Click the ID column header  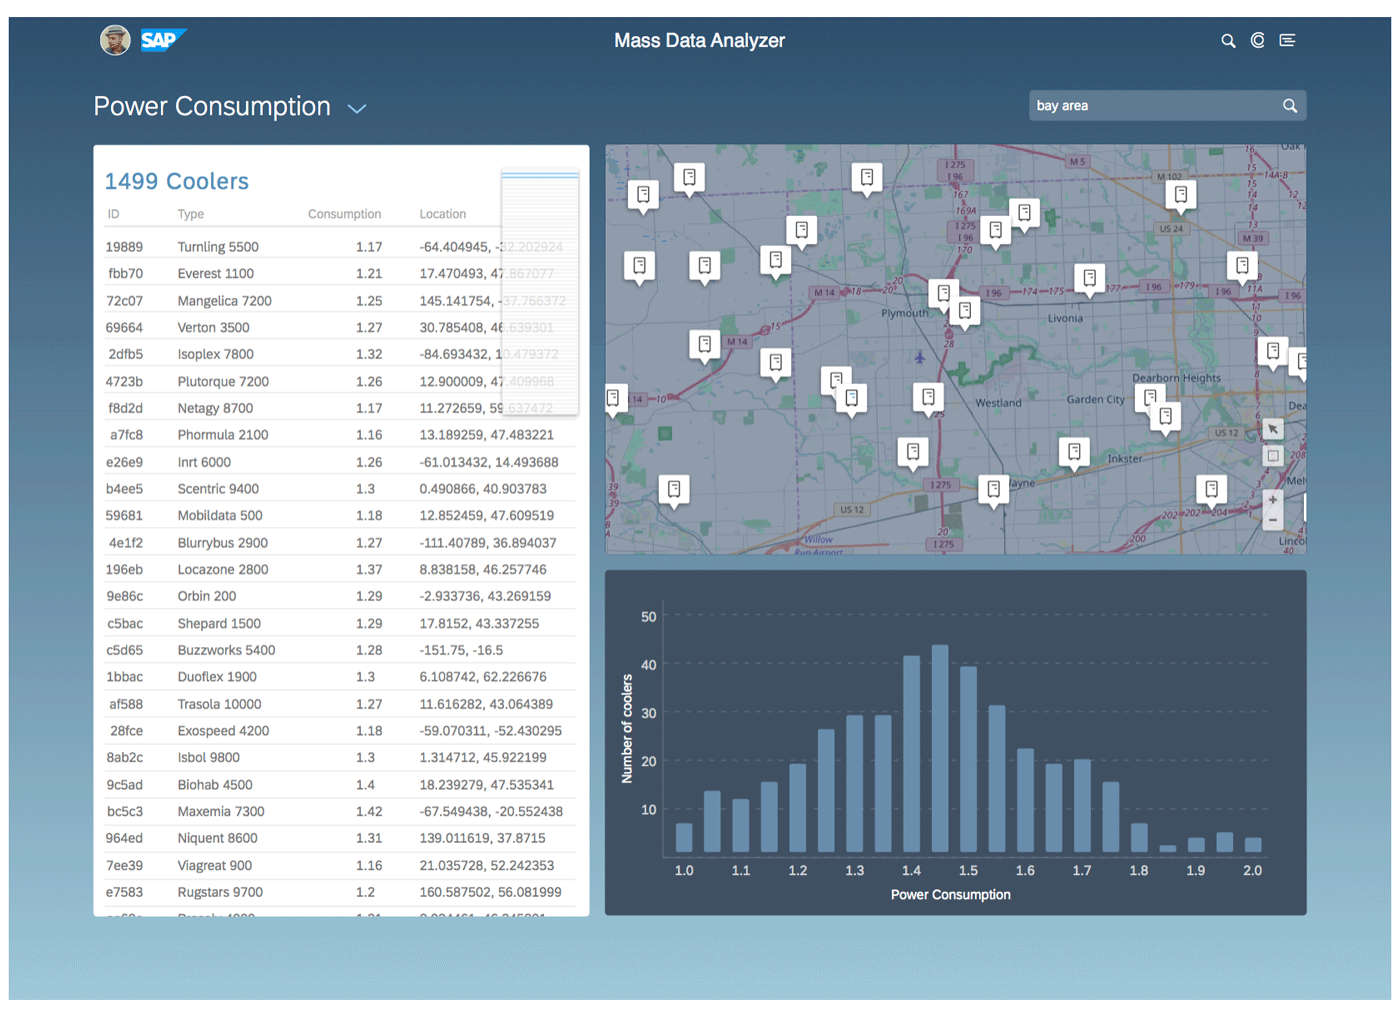click(113, 214)
